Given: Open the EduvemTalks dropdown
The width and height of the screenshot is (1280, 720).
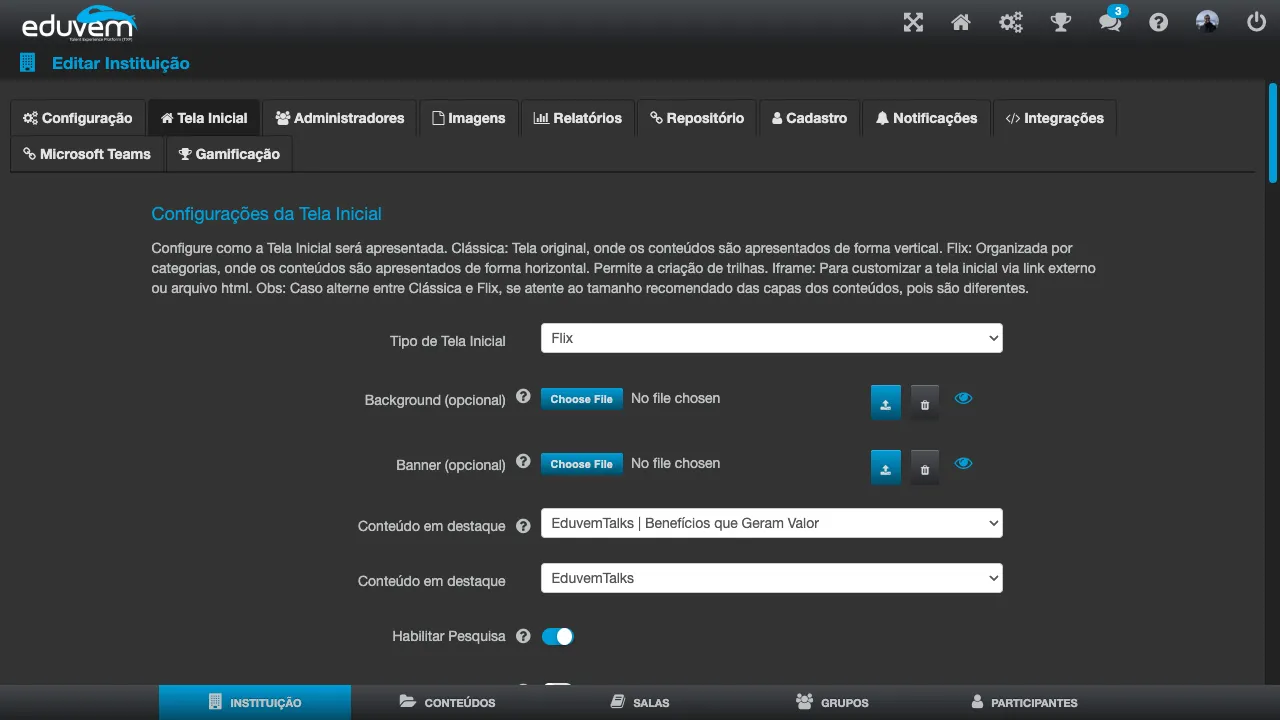Looking at the screenshot, I should point(771,578).
